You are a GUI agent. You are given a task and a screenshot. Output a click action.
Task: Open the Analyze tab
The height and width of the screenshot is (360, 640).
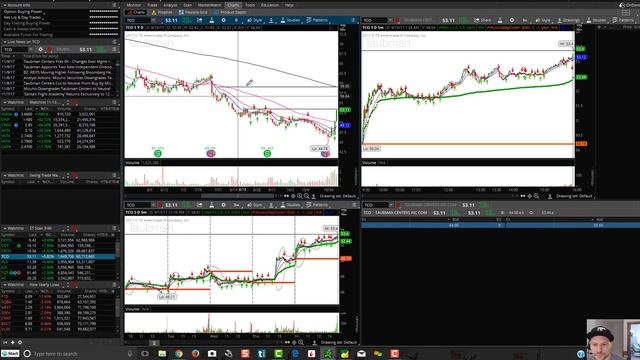tap(170, 5)
